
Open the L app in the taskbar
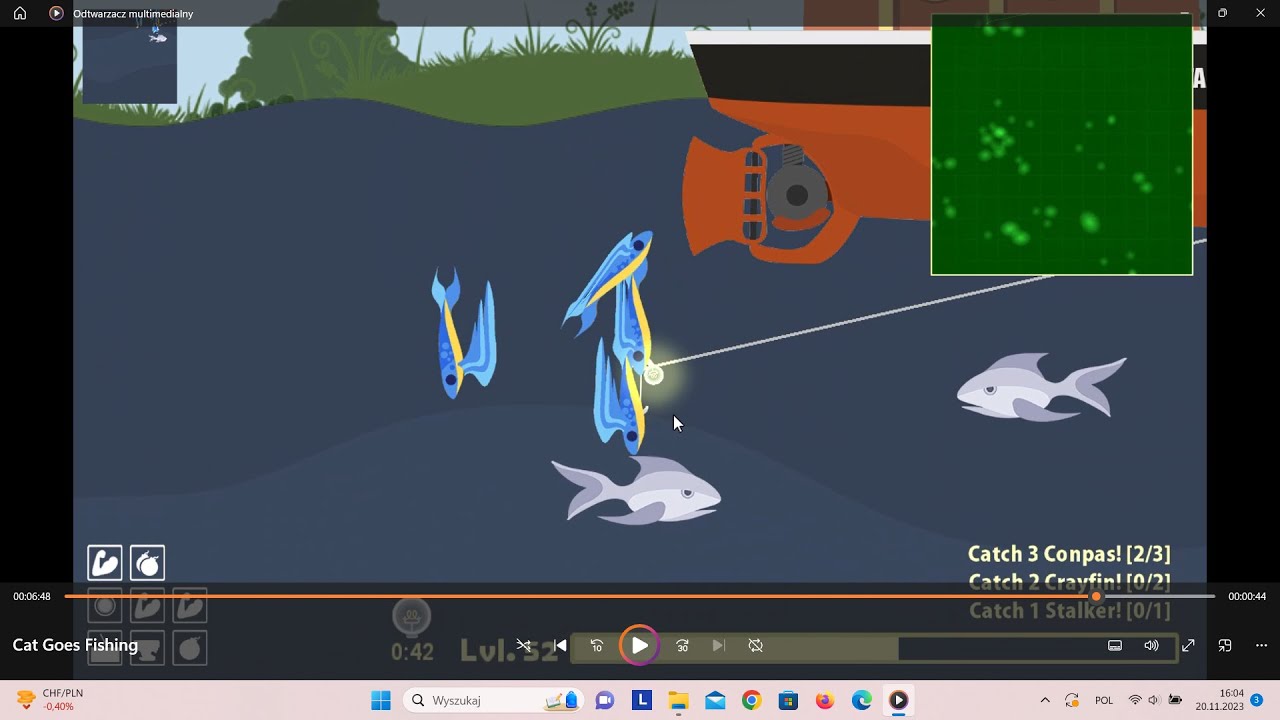pyautogui.click(x=642, y=700)
